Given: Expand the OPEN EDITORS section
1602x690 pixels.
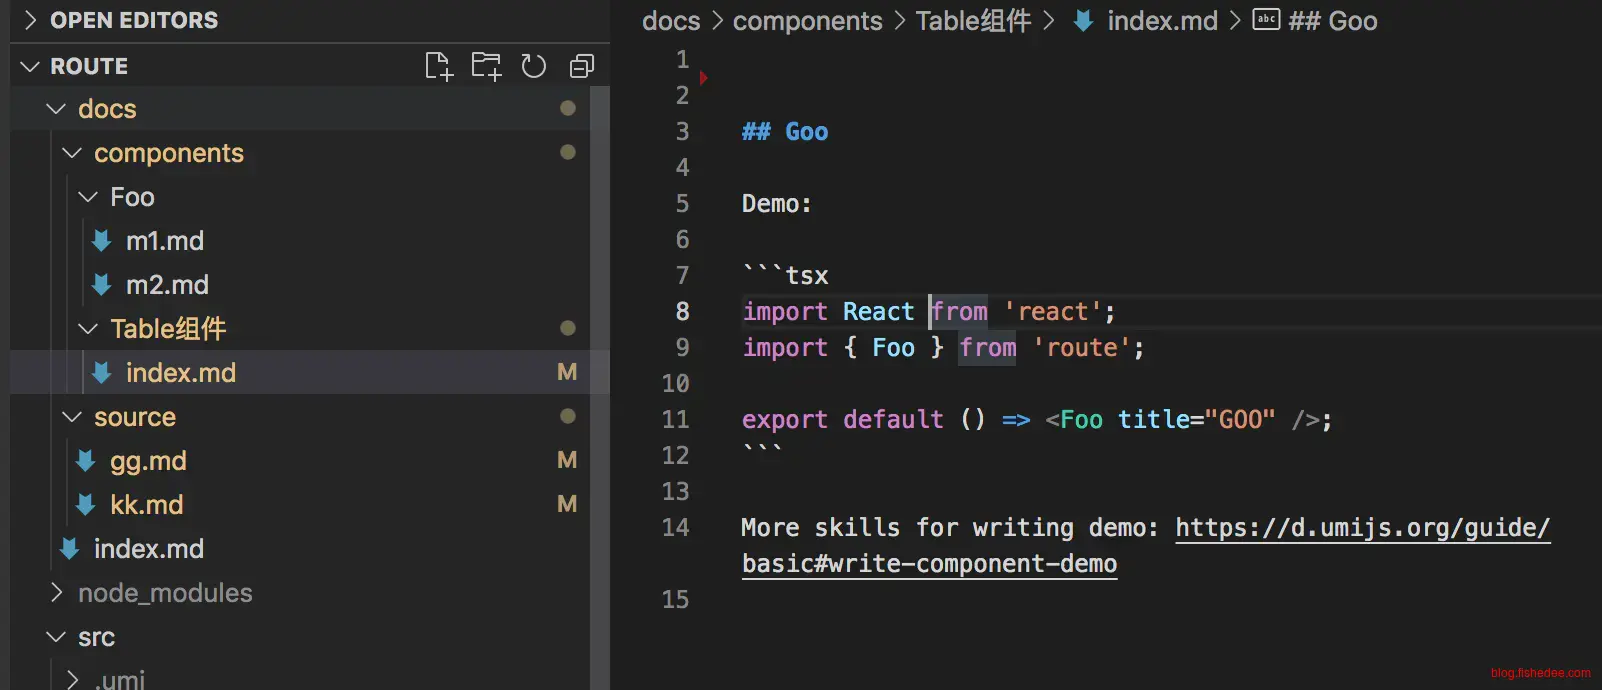Looking at the screenshot, I should (x=30, y=20).
